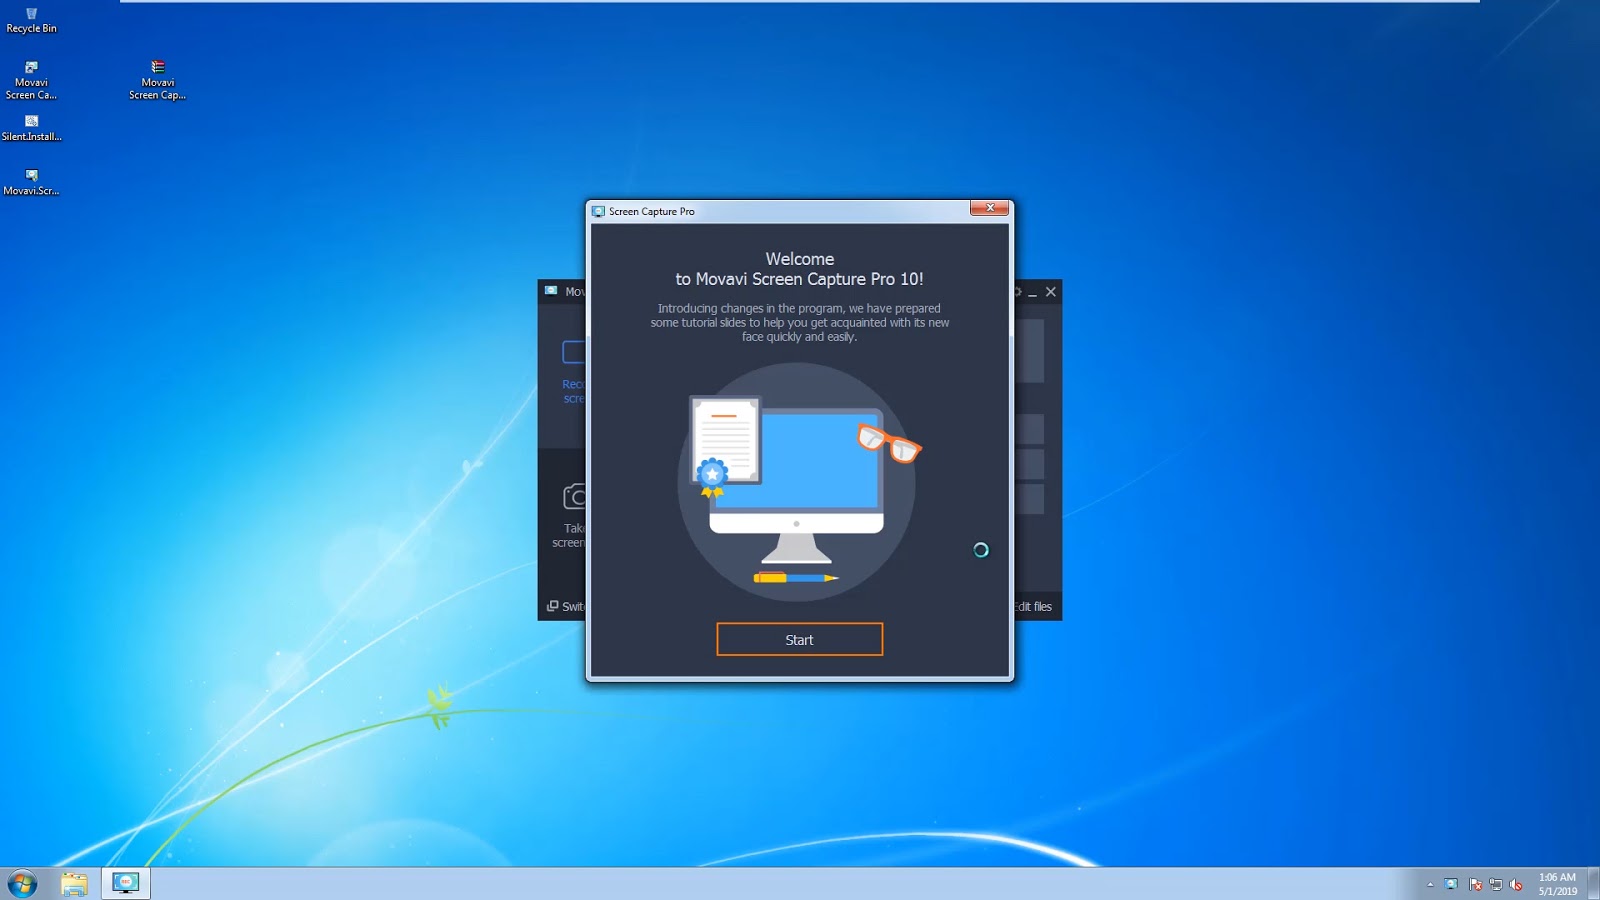Image resolution: width=1600 pixels, height=900 pixels.
Task: Click Start in the welcome dialog
Action: coord(799,640)
